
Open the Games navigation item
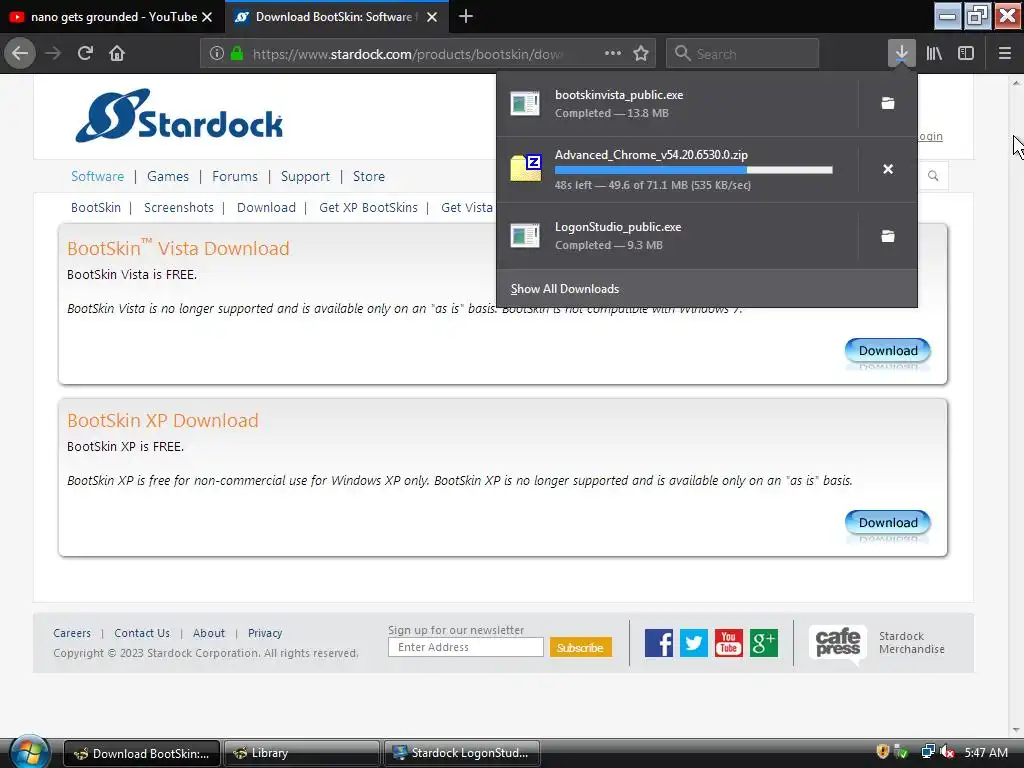[168, 176]
